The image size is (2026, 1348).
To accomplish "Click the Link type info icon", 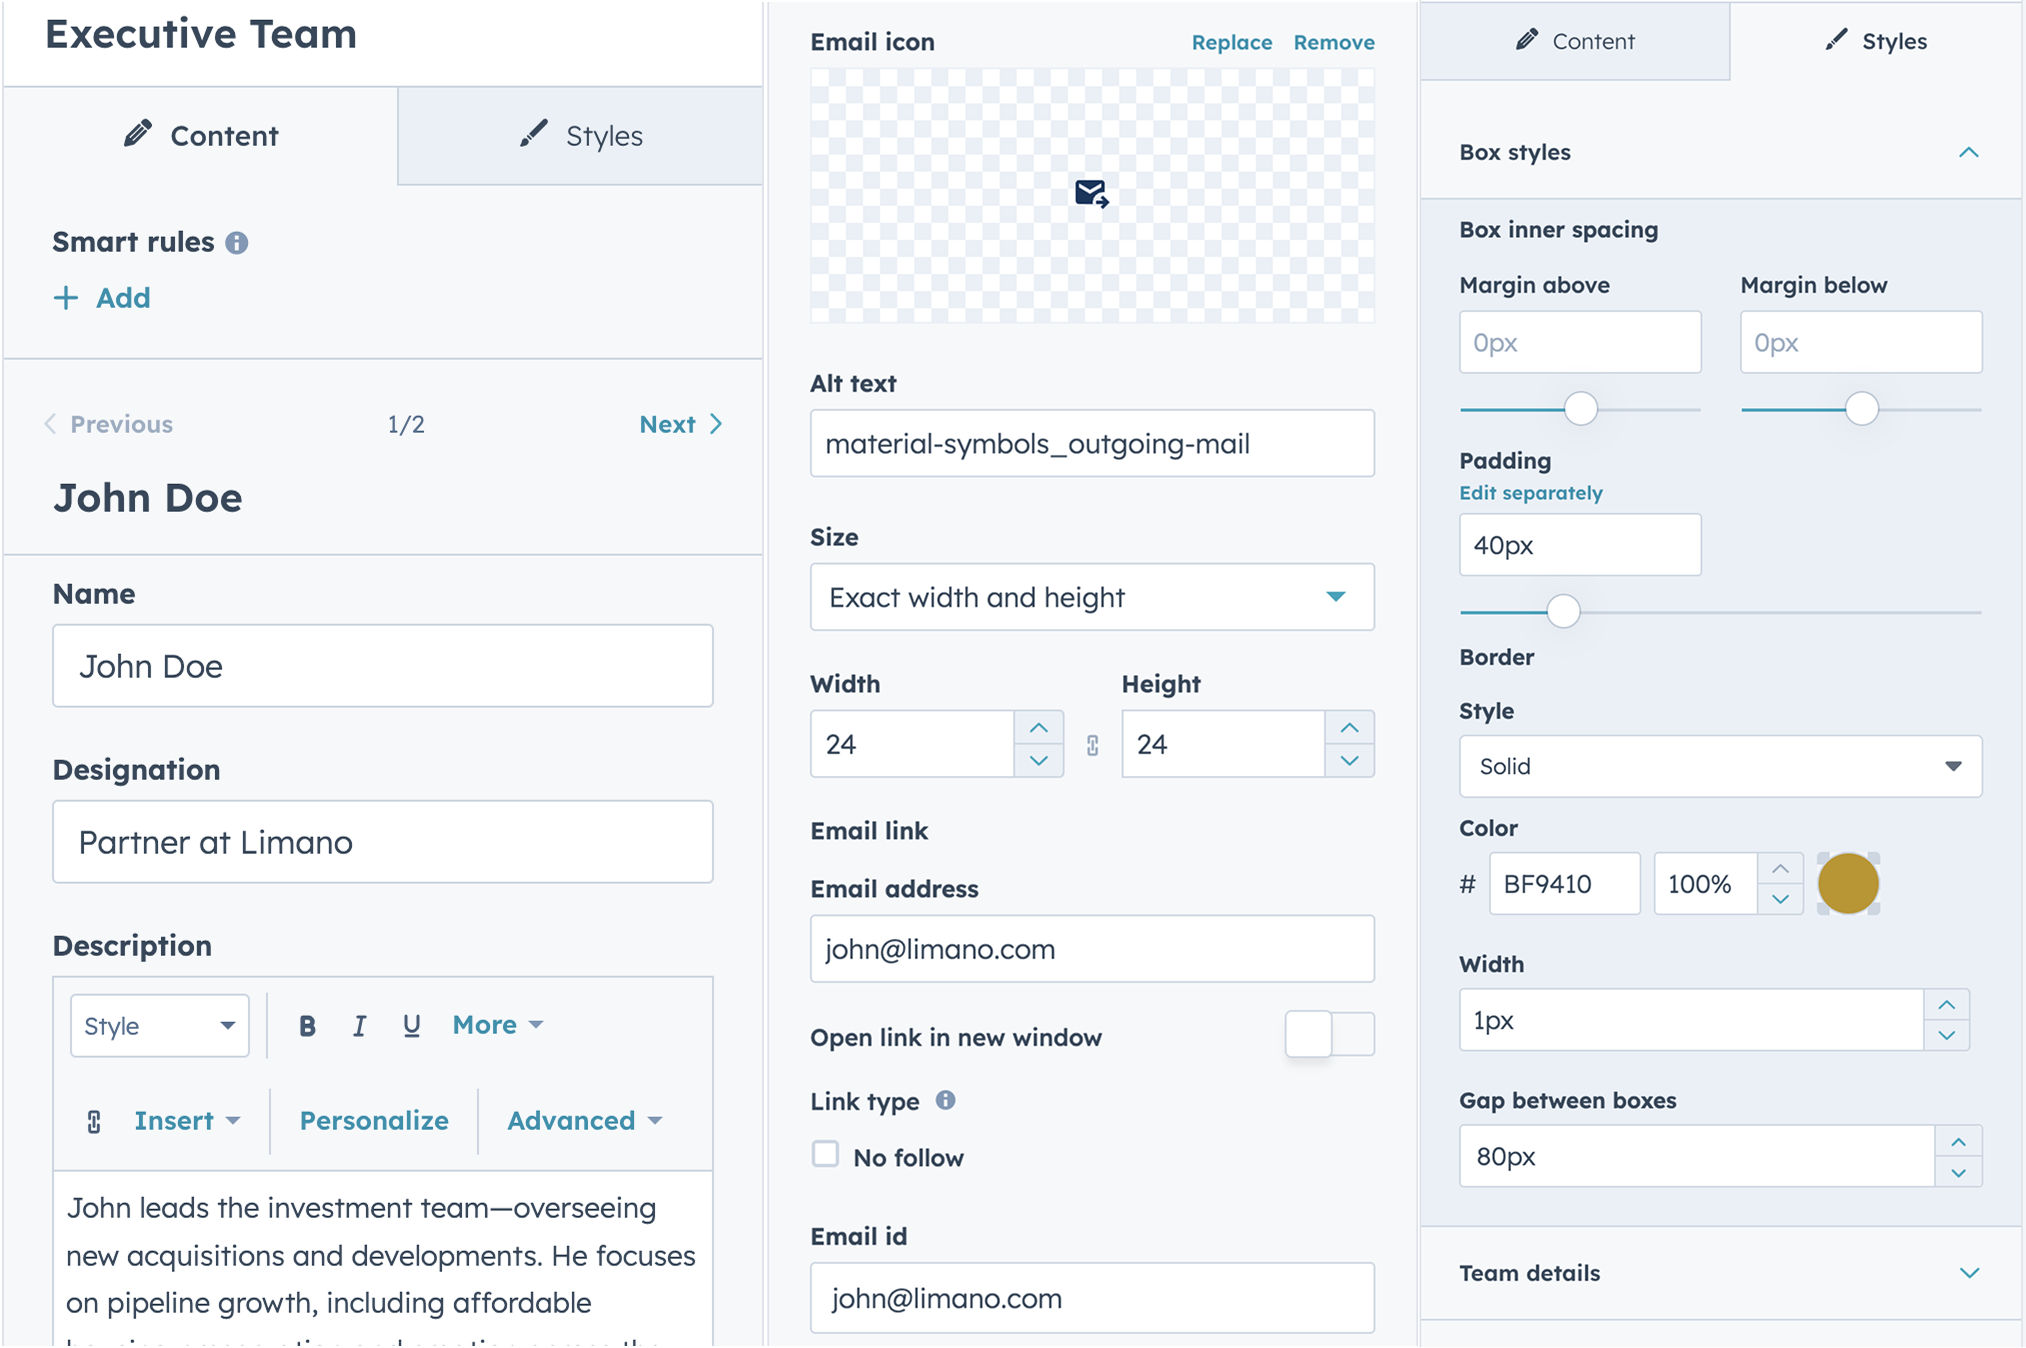I will (x=945, y=1100).
